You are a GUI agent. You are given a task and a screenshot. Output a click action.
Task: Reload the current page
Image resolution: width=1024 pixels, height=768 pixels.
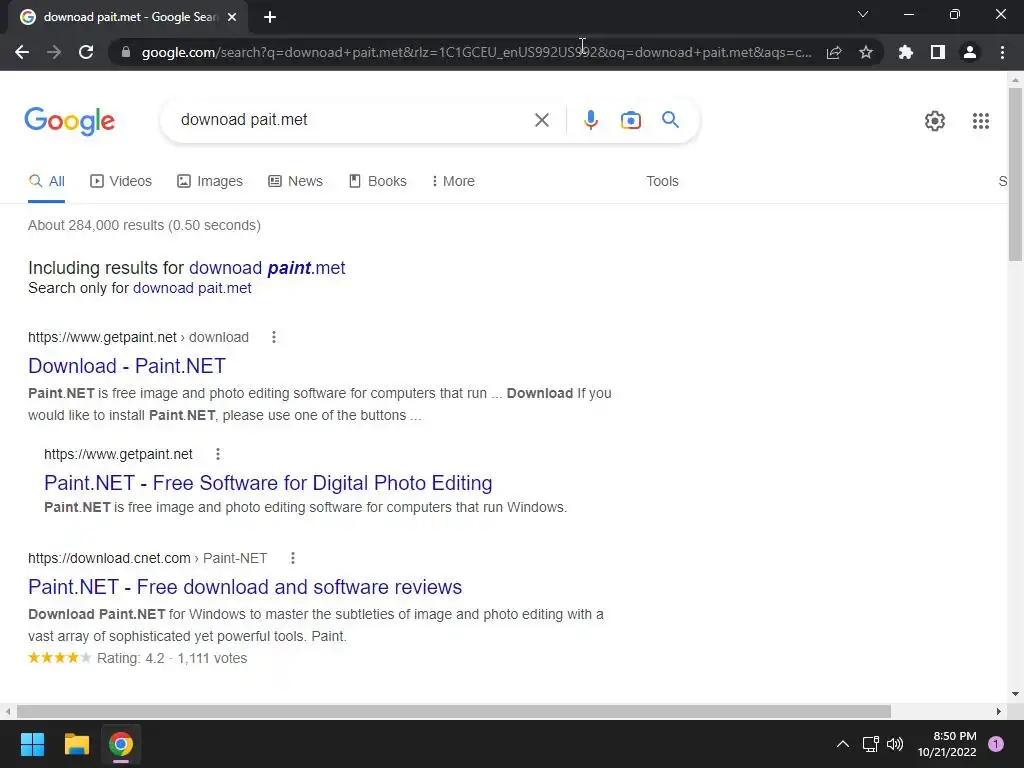click(86, 52)
